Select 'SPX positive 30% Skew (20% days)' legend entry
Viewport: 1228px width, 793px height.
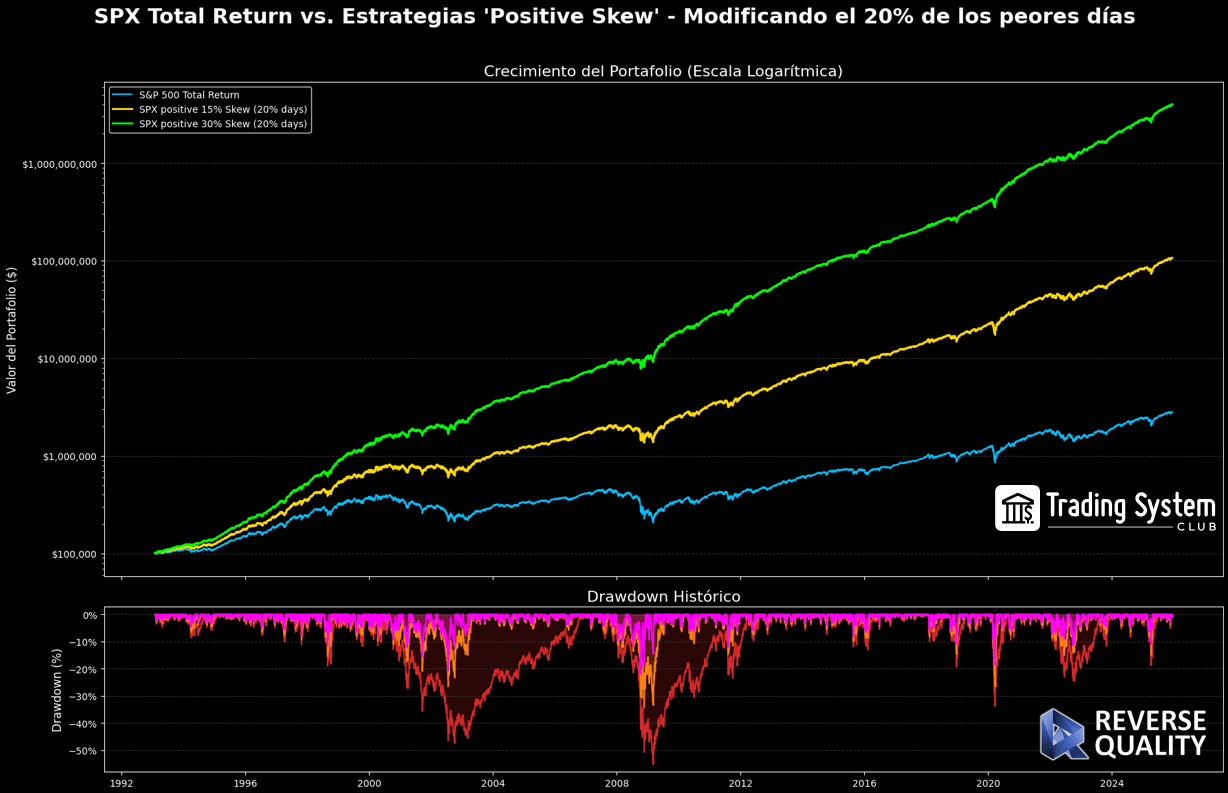pyautogui.click(x=223, y=125)
